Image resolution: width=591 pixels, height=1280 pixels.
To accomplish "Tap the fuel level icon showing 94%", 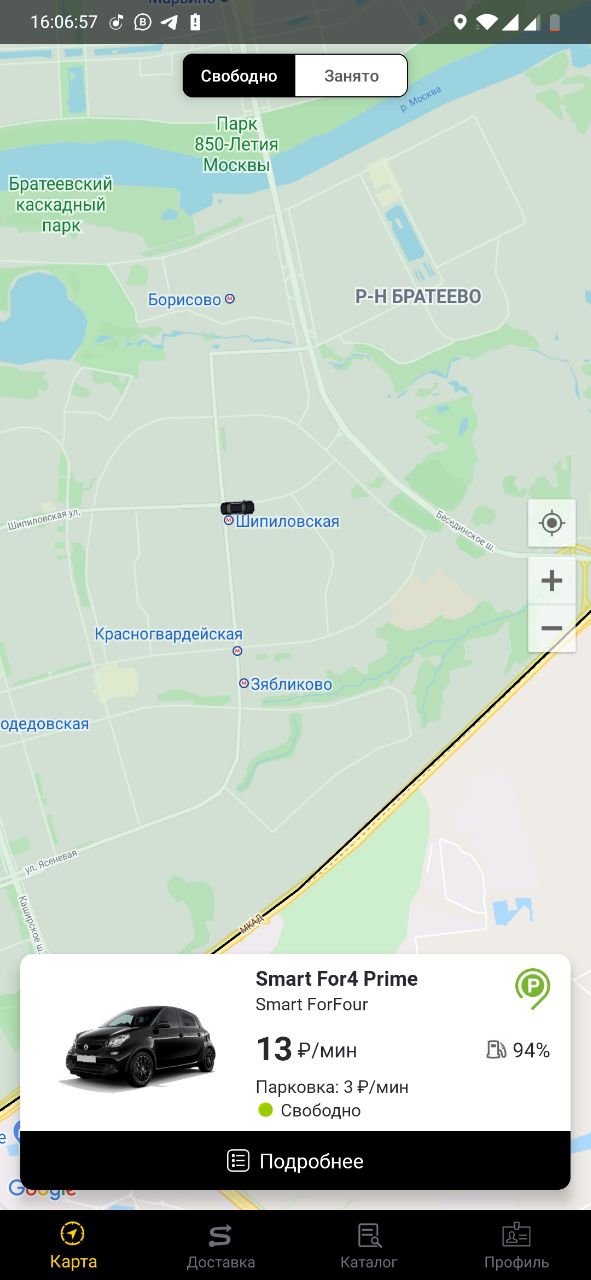I will click(497, 1049).
